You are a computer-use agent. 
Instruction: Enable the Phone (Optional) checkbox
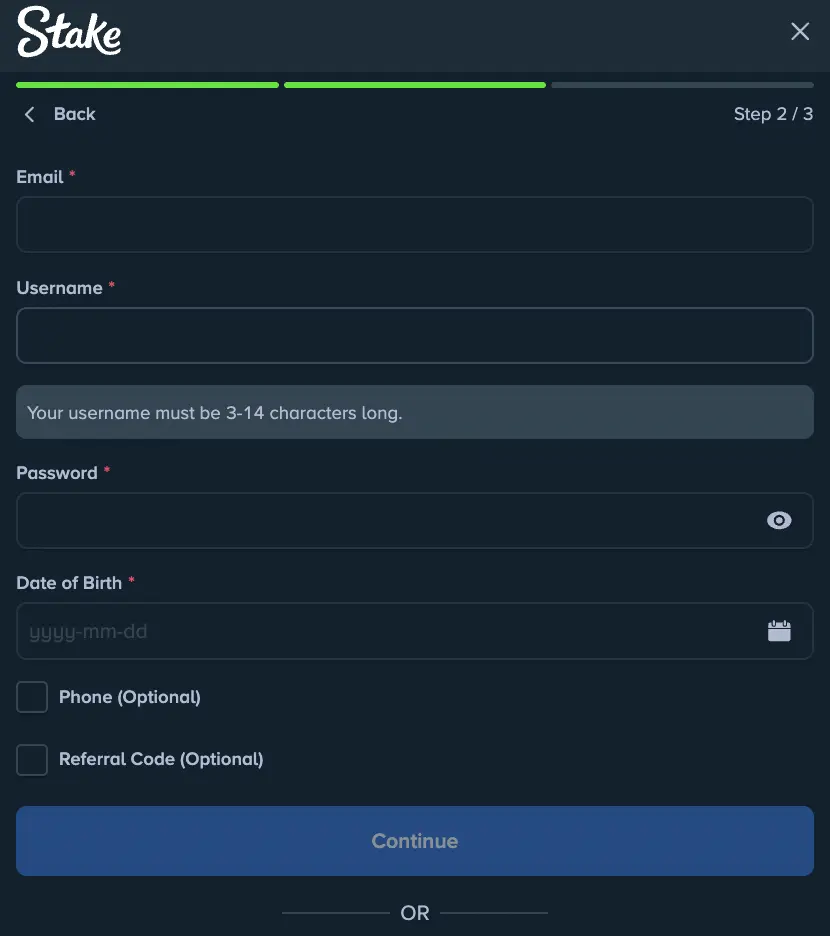[32, 697]
